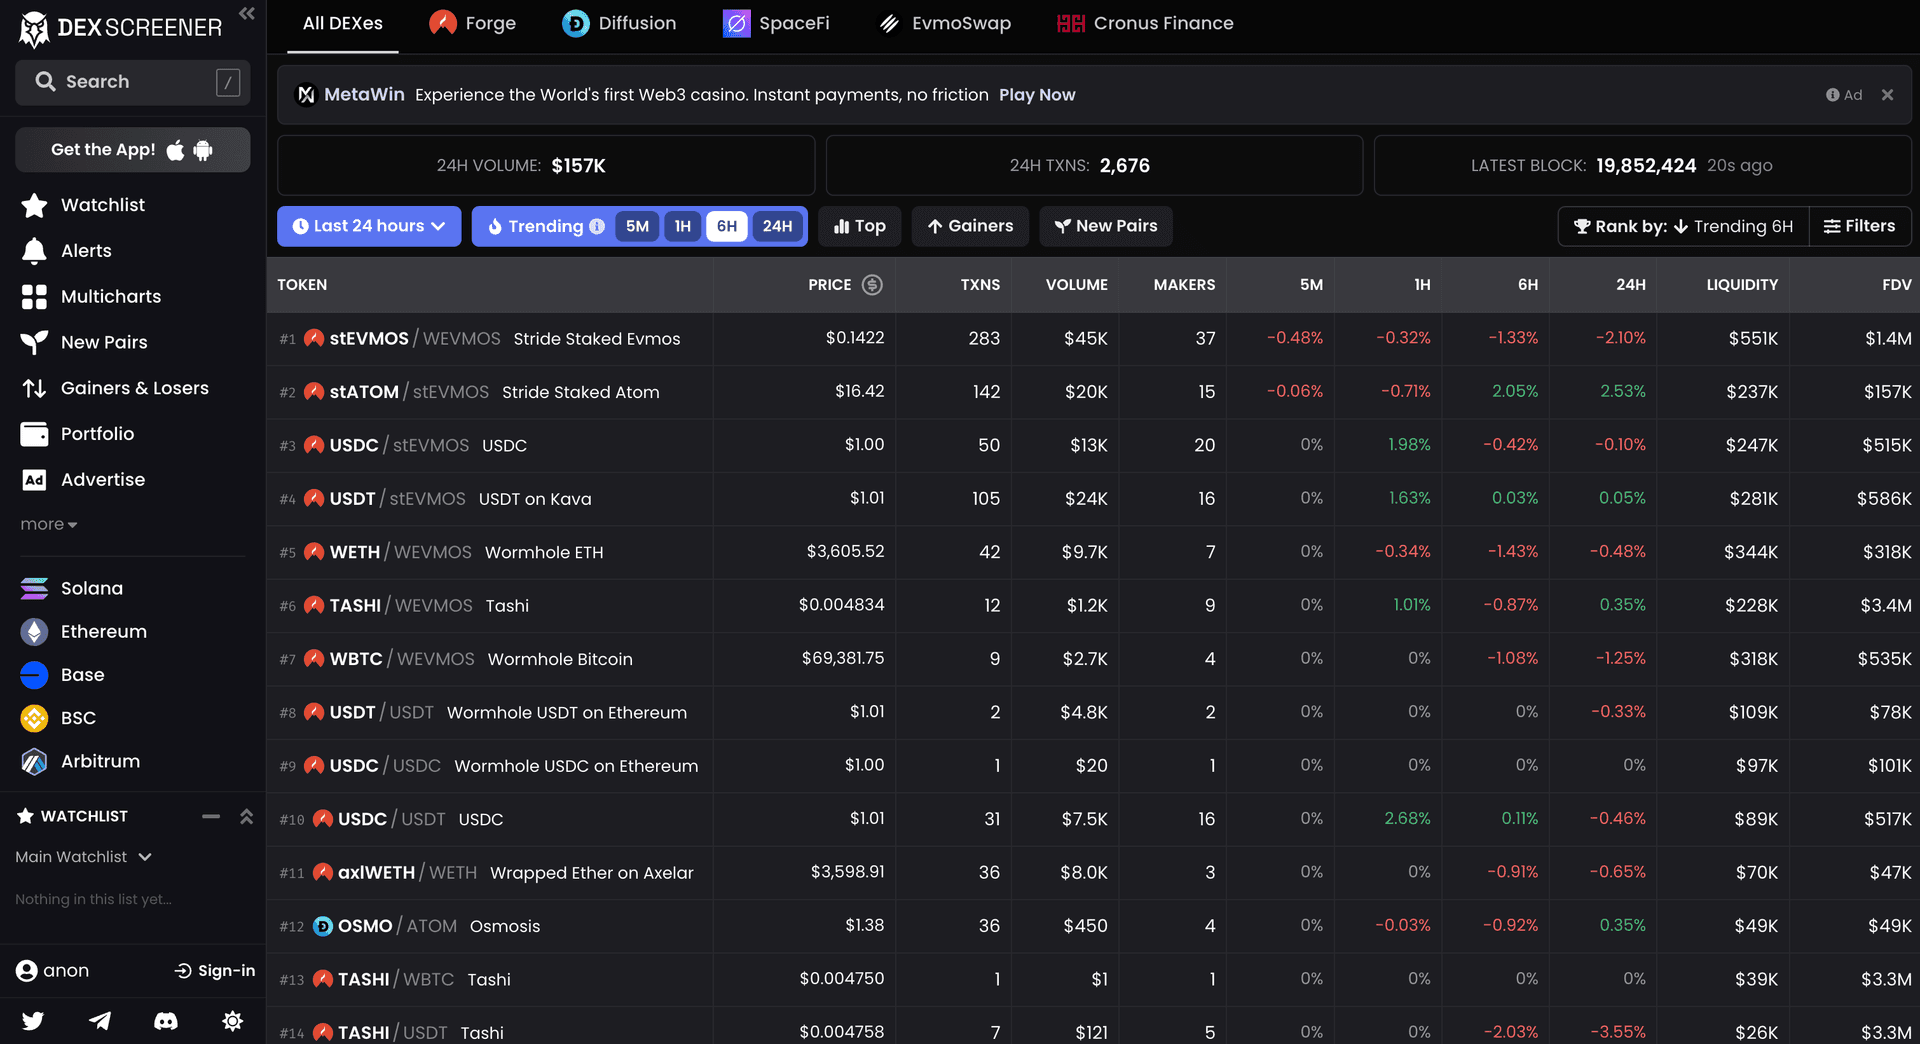Select 24H trending timeframe
Image resolution: width=1920 pixels, height=1044 pixels.
[777, 226]
